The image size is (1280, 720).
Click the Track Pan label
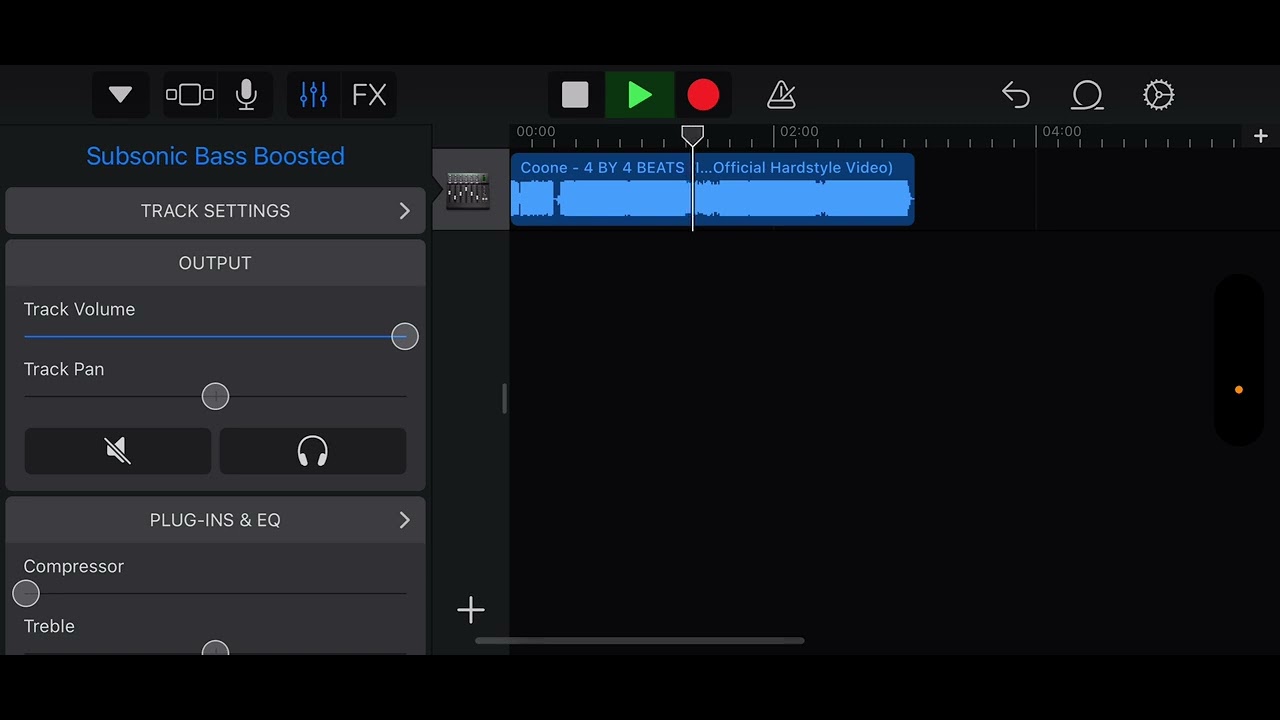click(x=64, y=369)
